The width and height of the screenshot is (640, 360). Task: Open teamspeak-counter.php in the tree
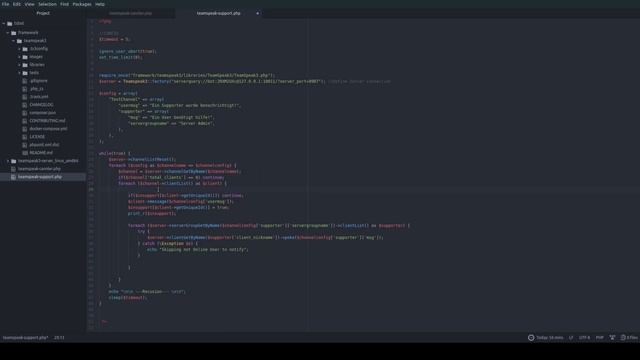click(39, 169)
